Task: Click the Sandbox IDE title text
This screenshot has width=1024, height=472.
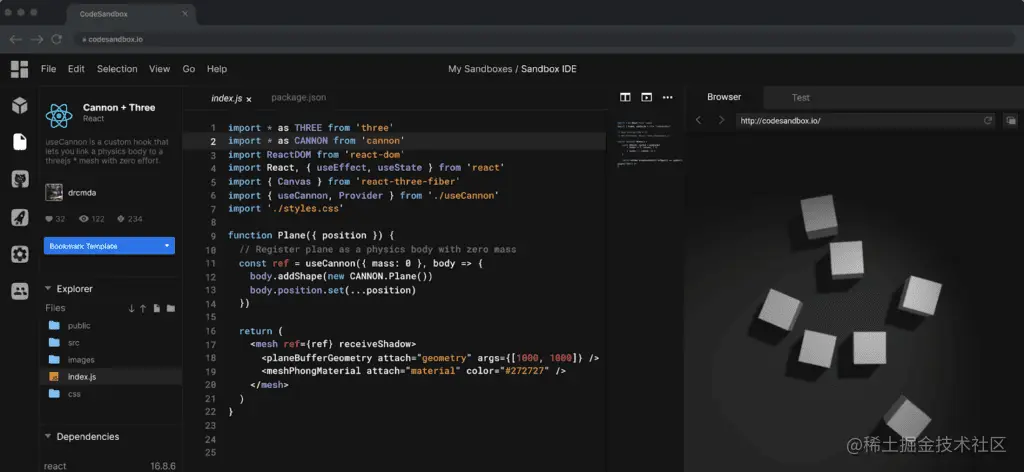Action: (549, 69)
